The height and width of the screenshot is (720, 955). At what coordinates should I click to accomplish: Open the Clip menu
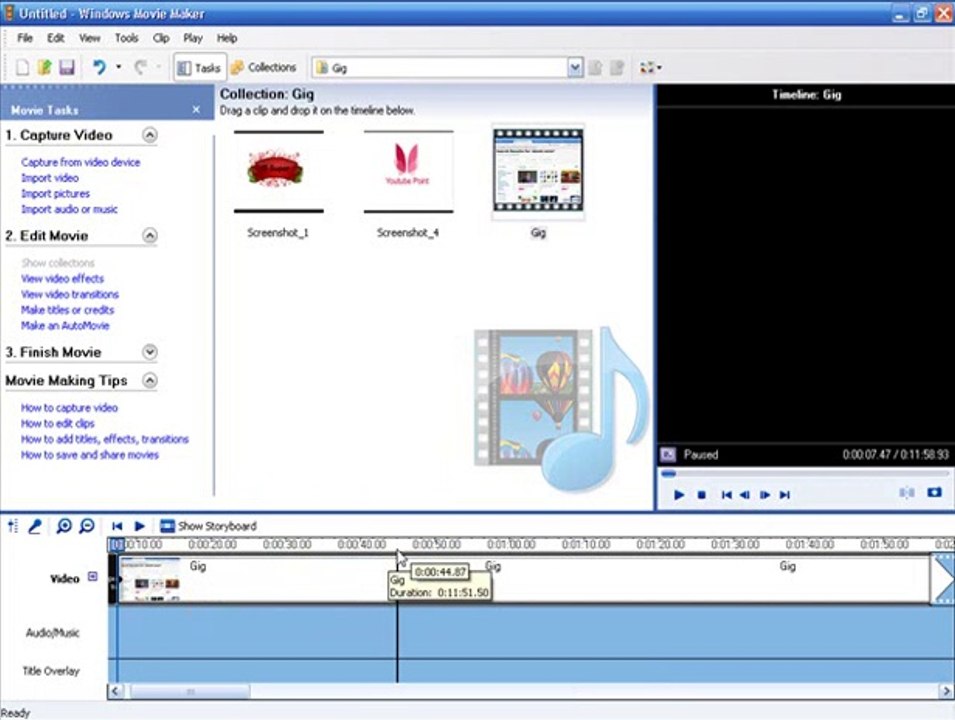pos(161,38)
